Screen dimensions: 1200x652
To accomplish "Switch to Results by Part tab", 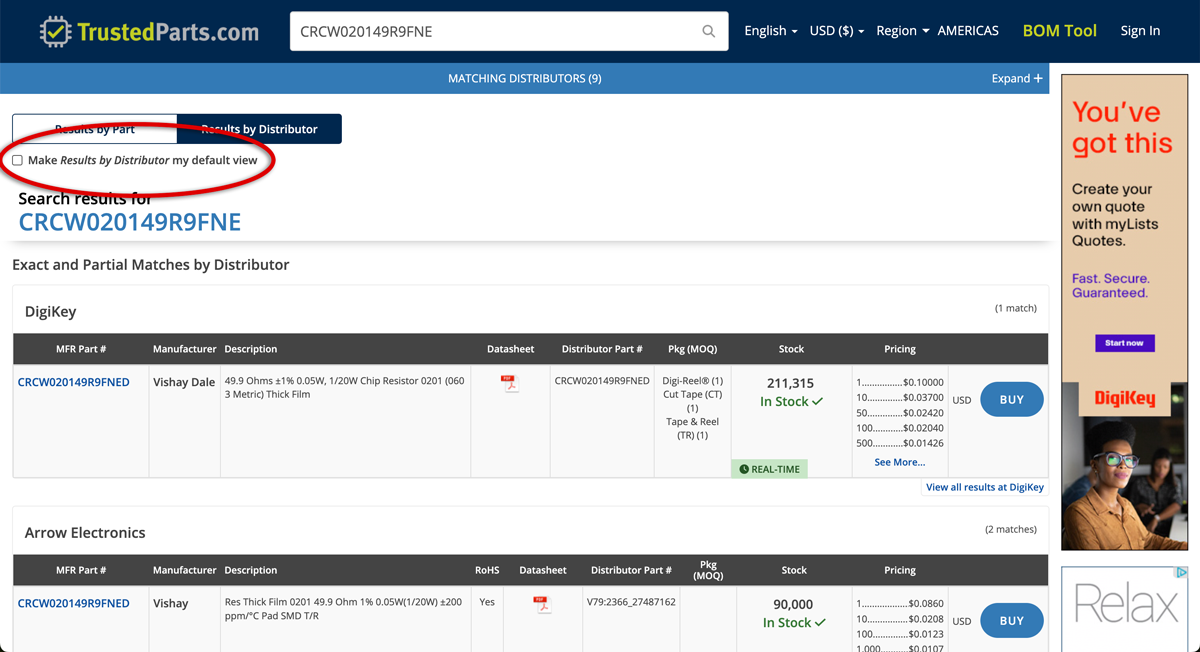I will (95, 129).
